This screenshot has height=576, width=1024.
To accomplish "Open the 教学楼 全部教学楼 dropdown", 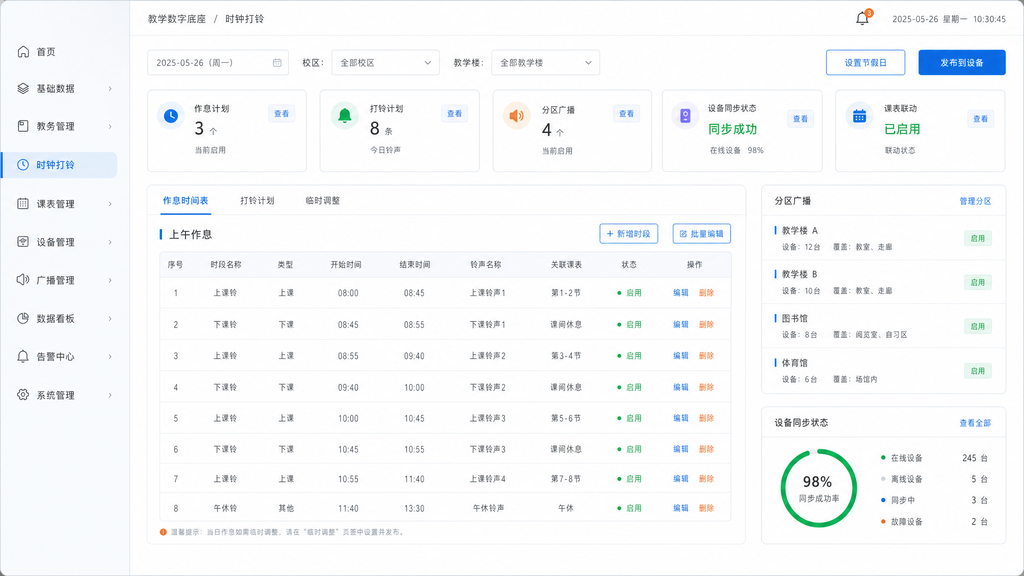I will [x=545, y=63].
